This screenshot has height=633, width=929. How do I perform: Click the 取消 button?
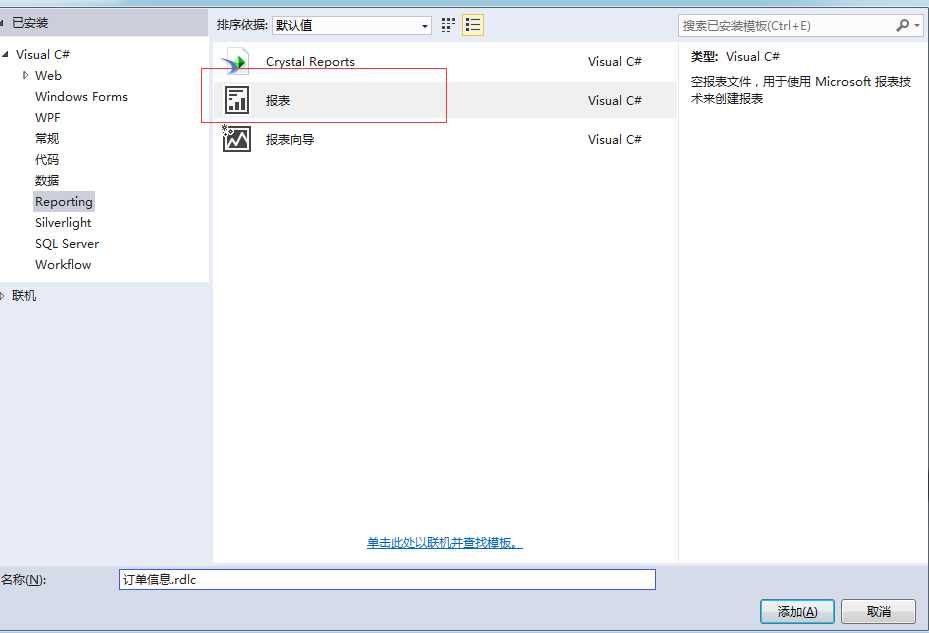coord(878,611)
